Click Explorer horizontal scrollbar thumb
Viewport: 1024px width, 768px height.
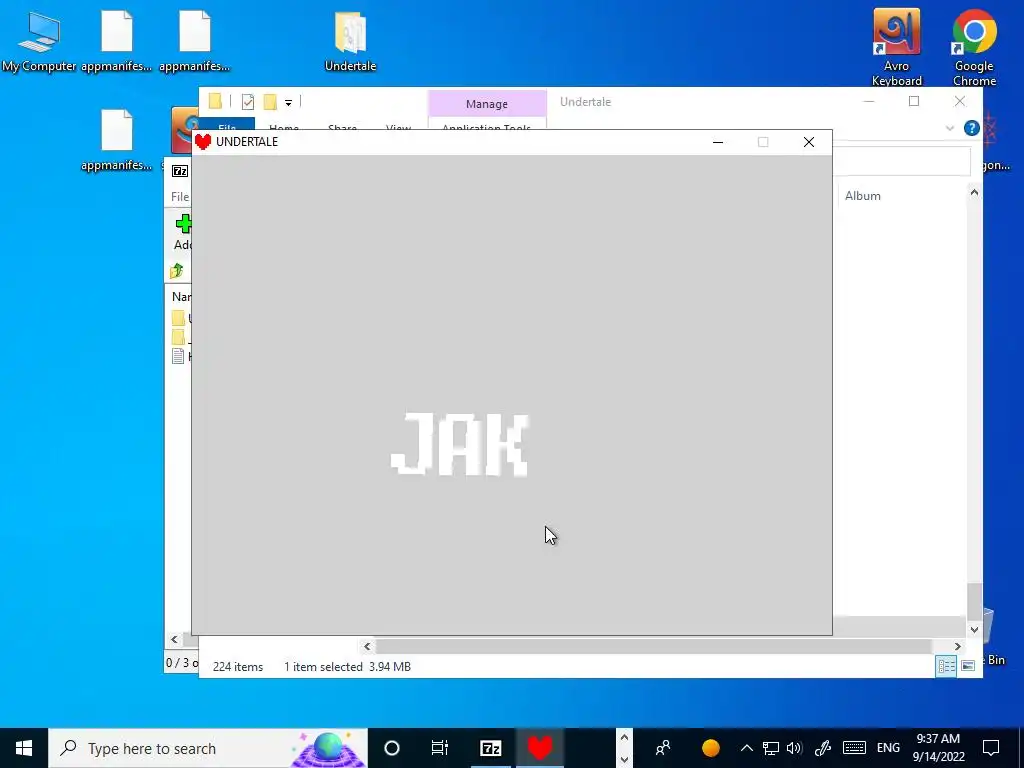(653, 646)
